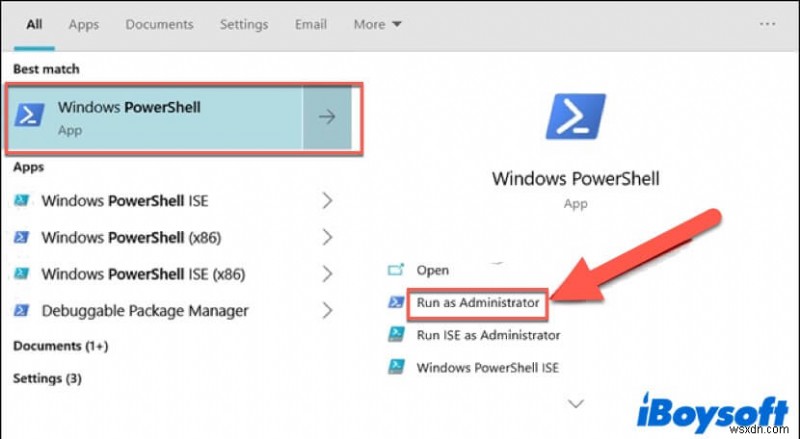Launch Windows PowerShell ISE from preview pane

(487, 368)
